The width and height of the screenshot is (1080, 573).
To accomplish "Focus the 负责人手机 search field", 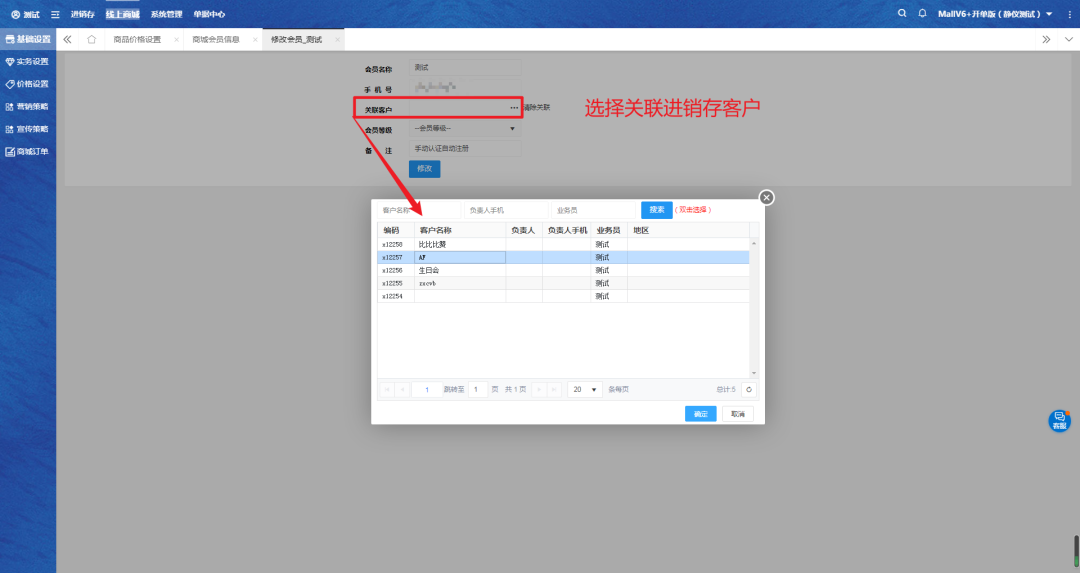I will click(x=505, y=211).
